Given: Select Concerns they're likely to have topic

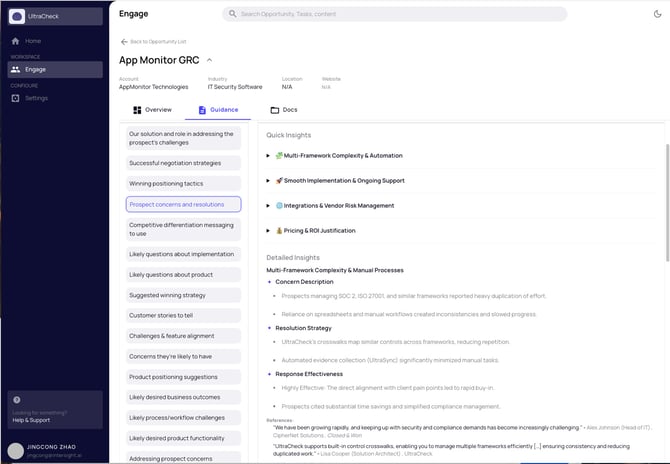Looking at the screenshot, I should coord(183,356).
